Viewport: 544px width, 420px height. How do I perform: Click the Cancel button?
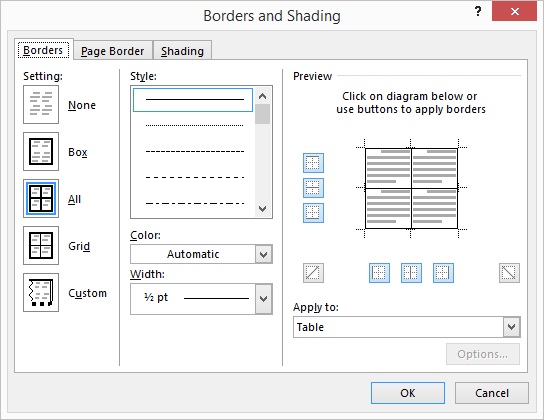tap(492, 393)
